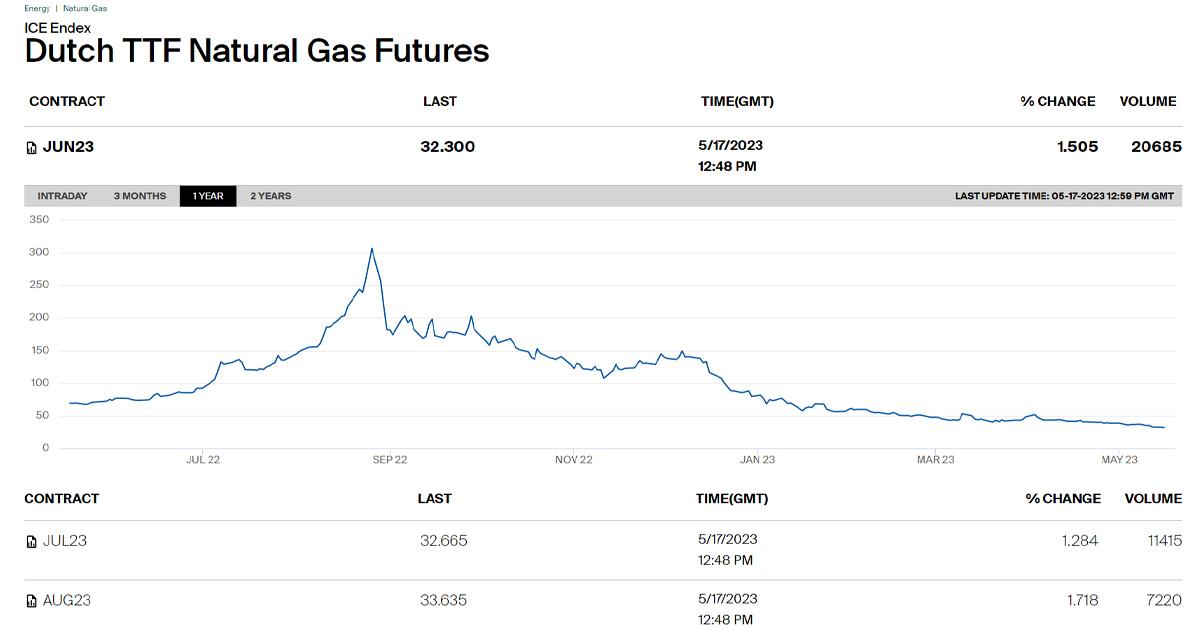Select the 1 YEAR chart tab

208,196
